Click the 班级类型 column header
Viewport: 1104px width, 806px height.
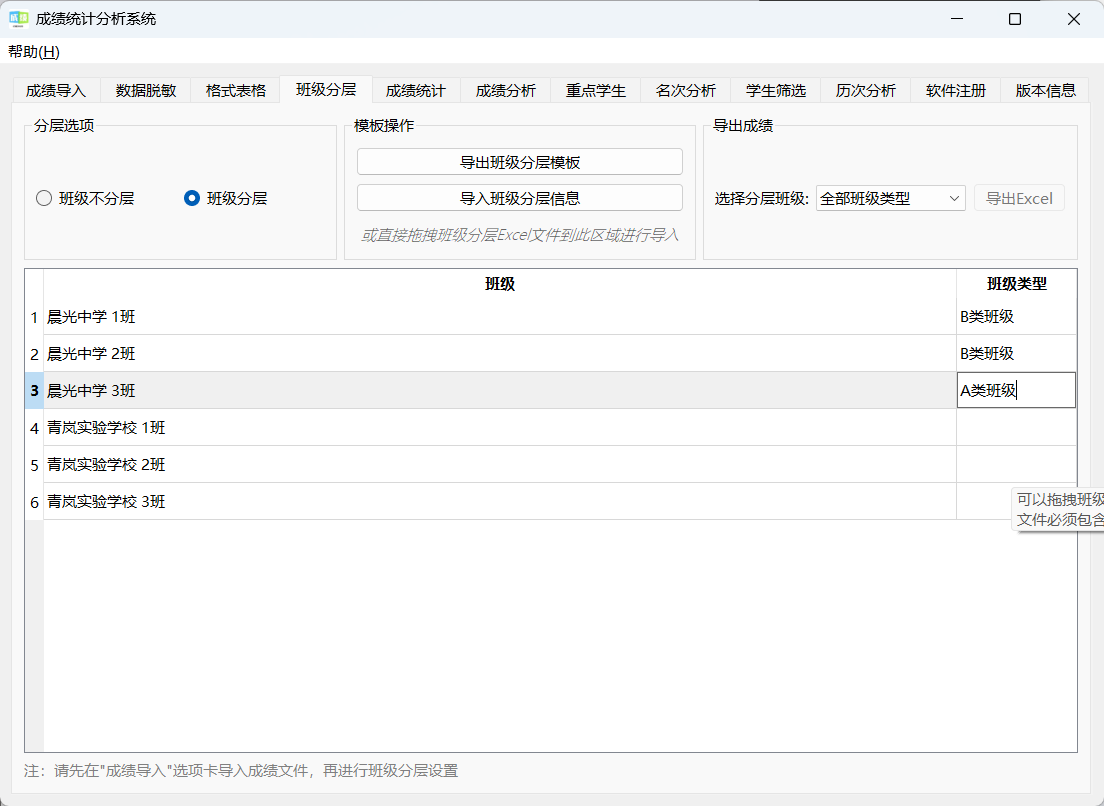pyautogui.click(x=1017, y=284)
